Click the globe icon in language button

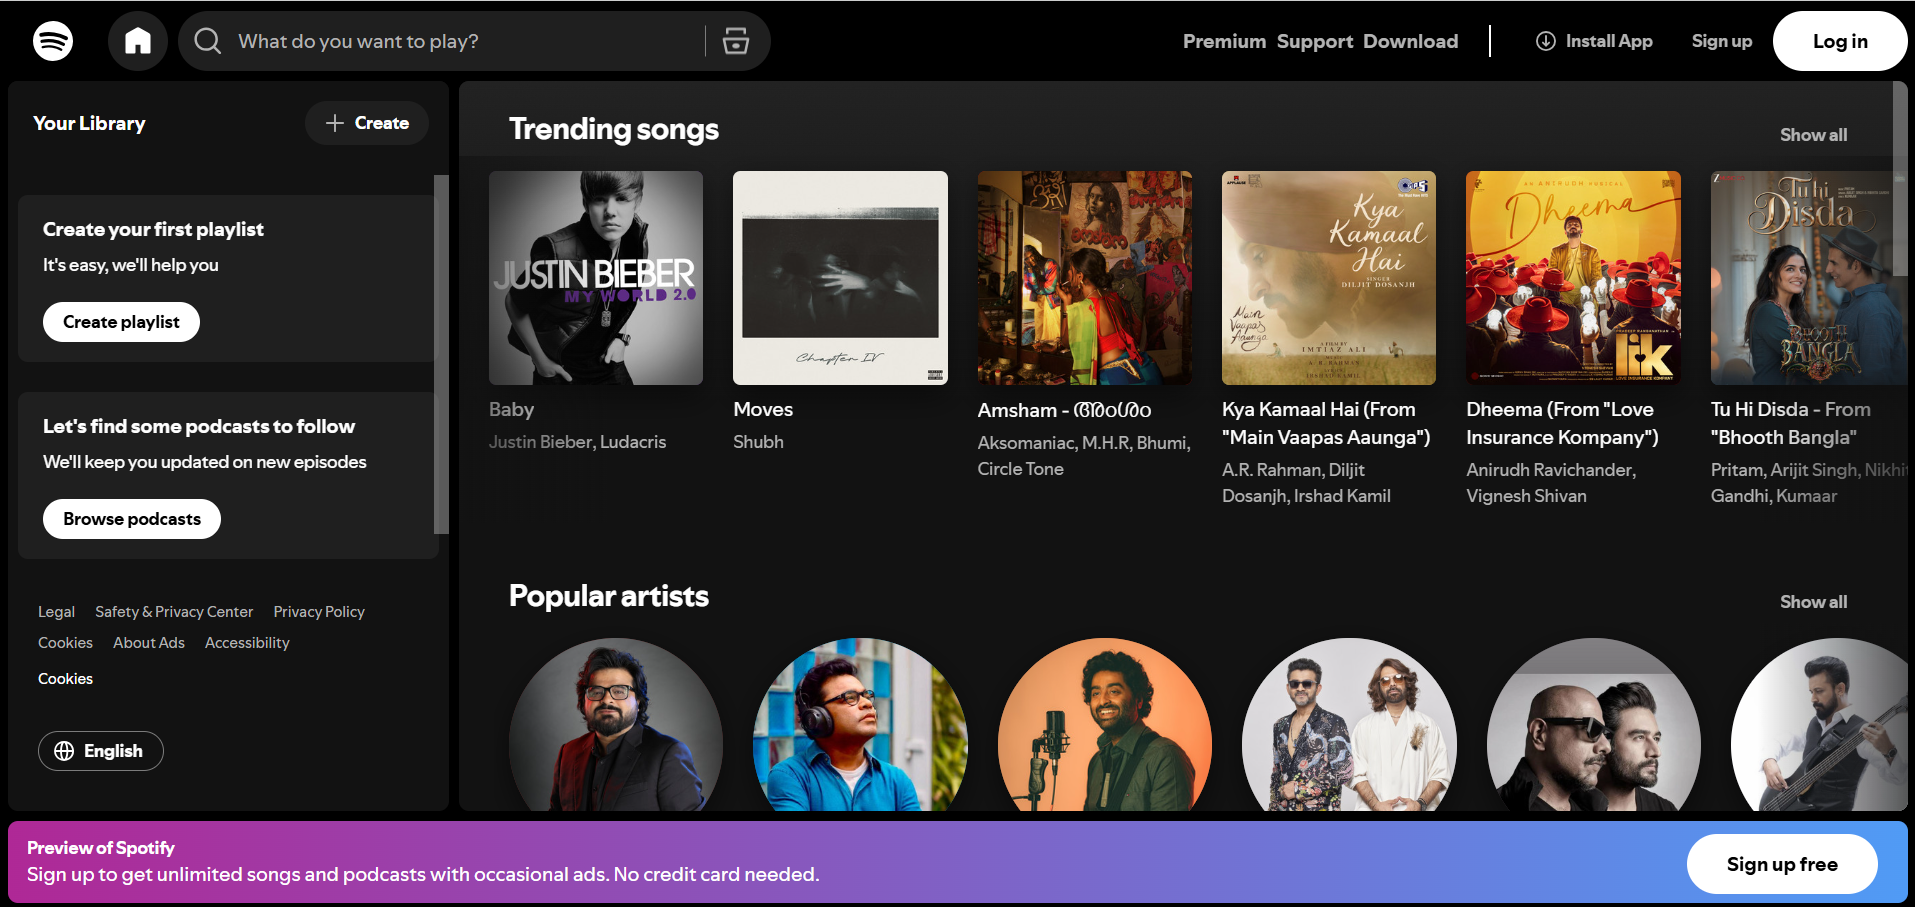[x=64, y=751]
